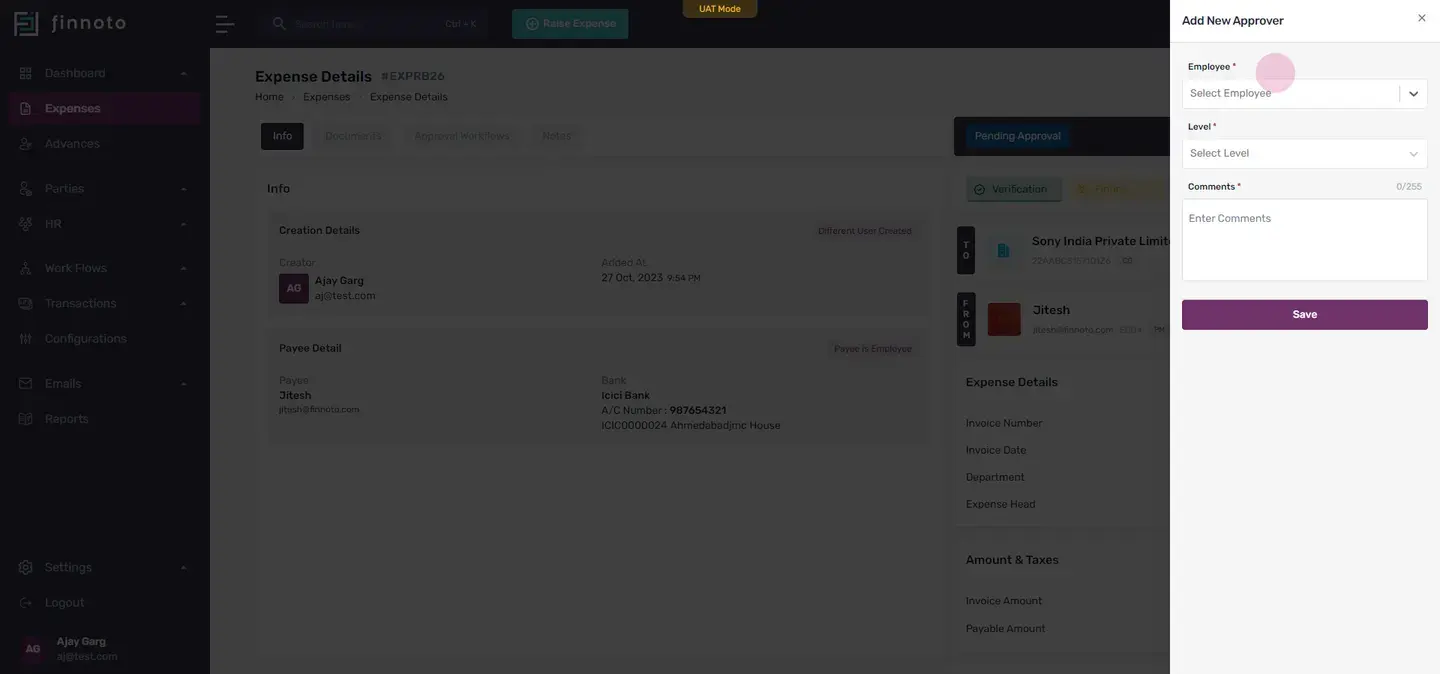1440x674 pixels.
Task: Click the Logout link text
Action: point(64,603)
